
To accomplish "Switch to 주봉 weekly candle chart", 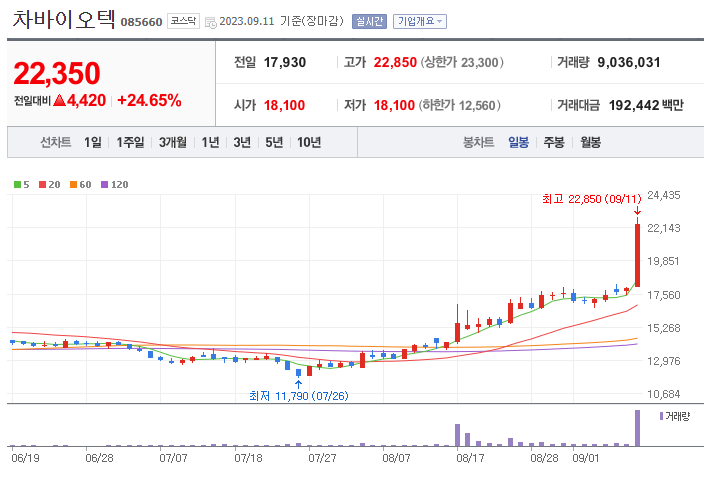I will [x=554, y=142].
